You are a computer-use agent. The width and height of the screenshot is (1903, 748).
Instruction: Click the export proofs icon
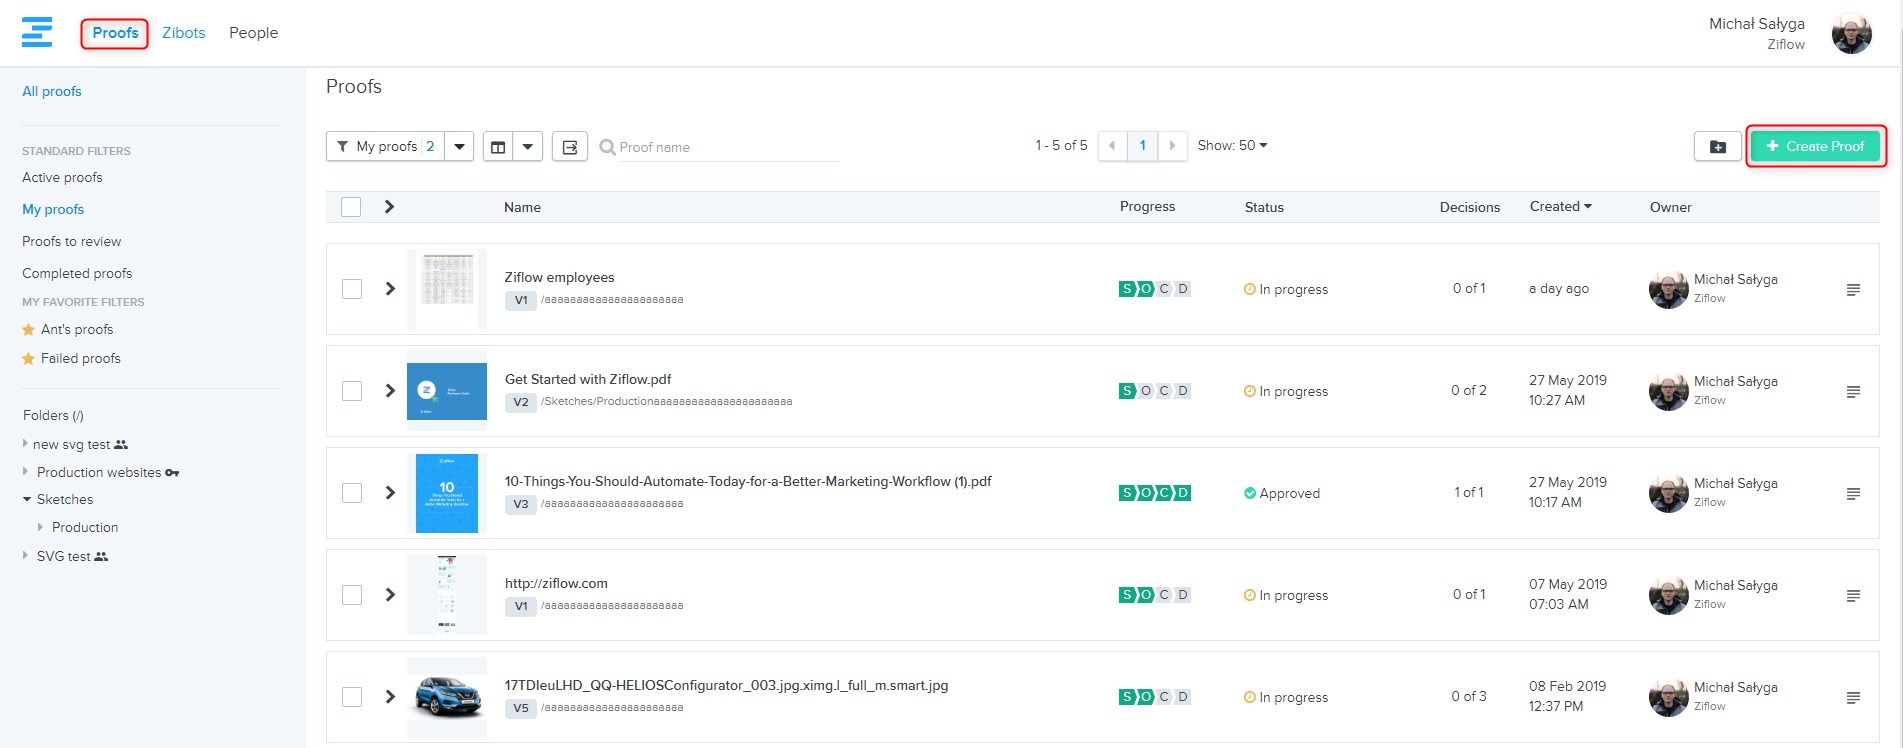(x=569, y=147)
